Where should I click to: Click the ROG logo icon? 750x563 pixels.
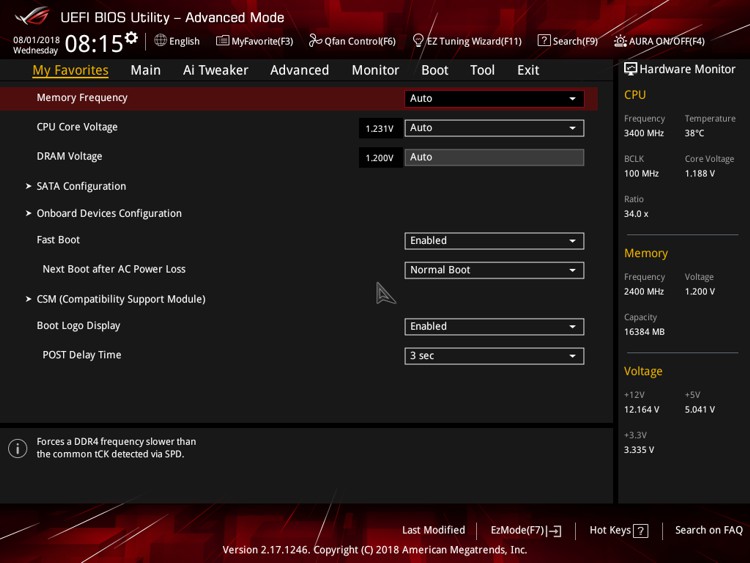(x=32, y=16)
